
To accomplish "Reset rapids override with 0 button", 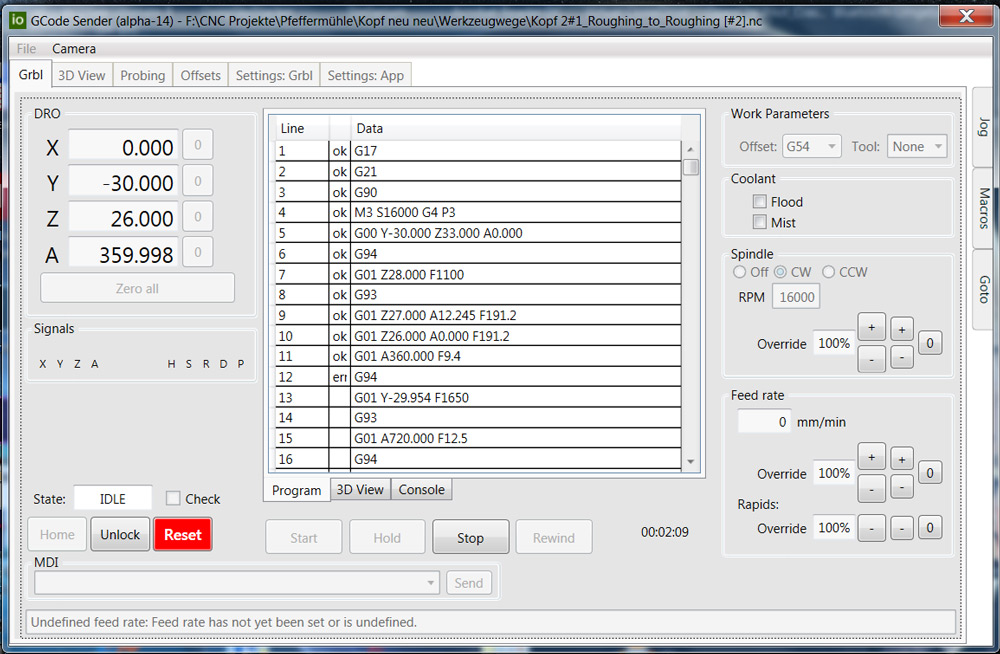I will click(x=929, y=528).
